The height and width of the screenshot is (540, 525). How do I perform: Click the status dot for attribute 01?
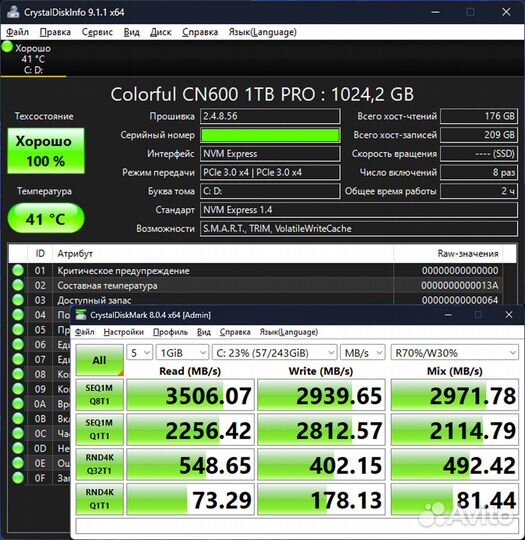[18, 270]
